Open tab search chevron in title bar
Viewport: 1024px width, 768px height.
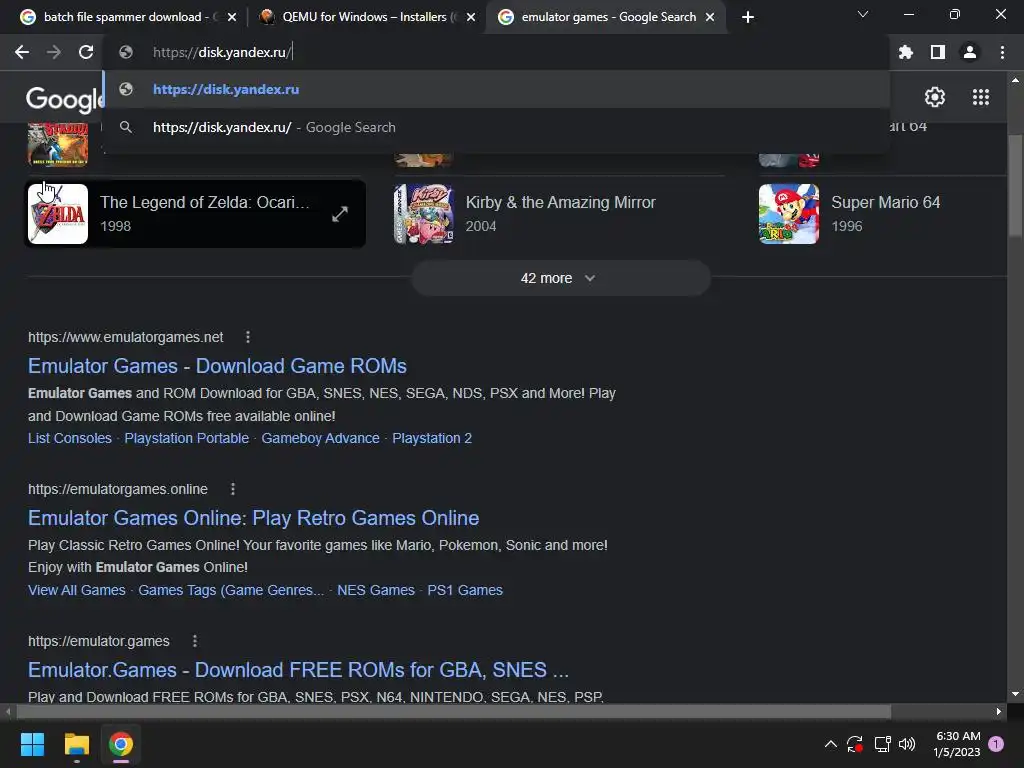(863, 14)
